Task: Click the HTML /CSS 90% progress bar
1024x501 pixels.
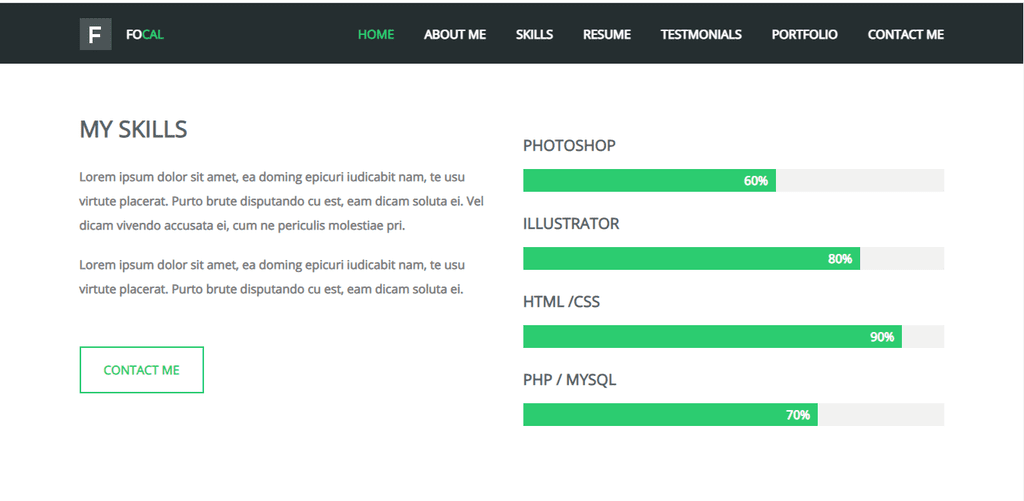Action: (733, 336)
